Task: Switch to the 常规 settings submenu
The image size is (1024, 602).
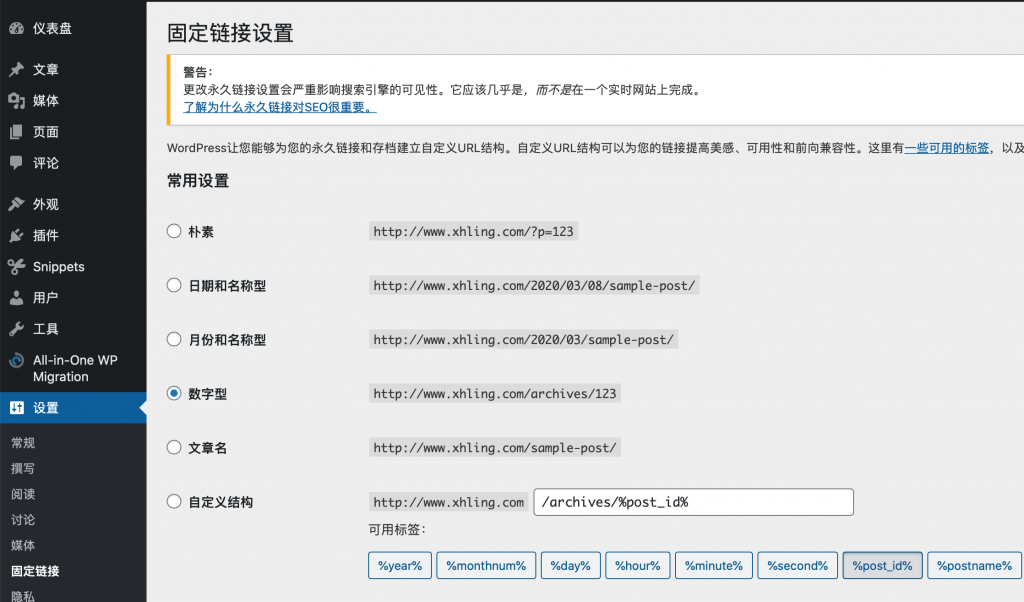Action: tap(21, 442)
